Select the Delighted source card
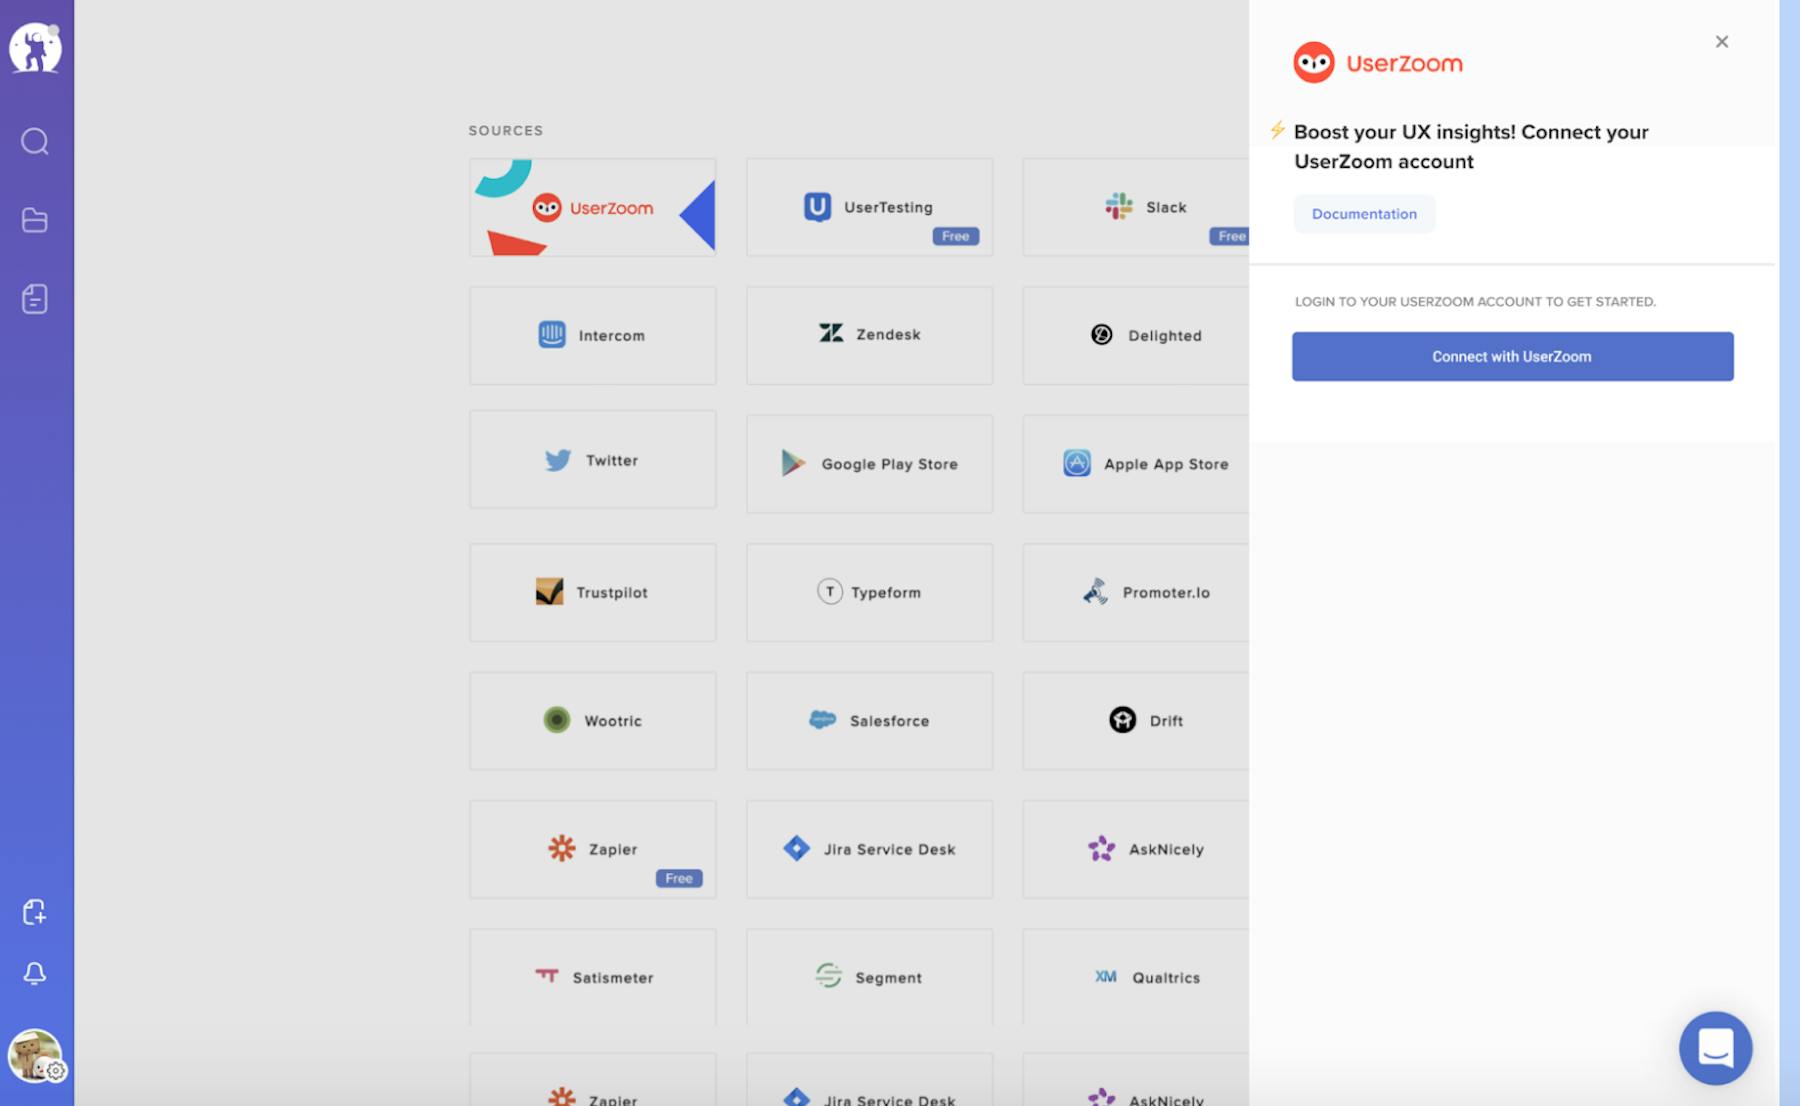The width and height of the screenshot is (1800, 1106). click(x=1136, y=335)
